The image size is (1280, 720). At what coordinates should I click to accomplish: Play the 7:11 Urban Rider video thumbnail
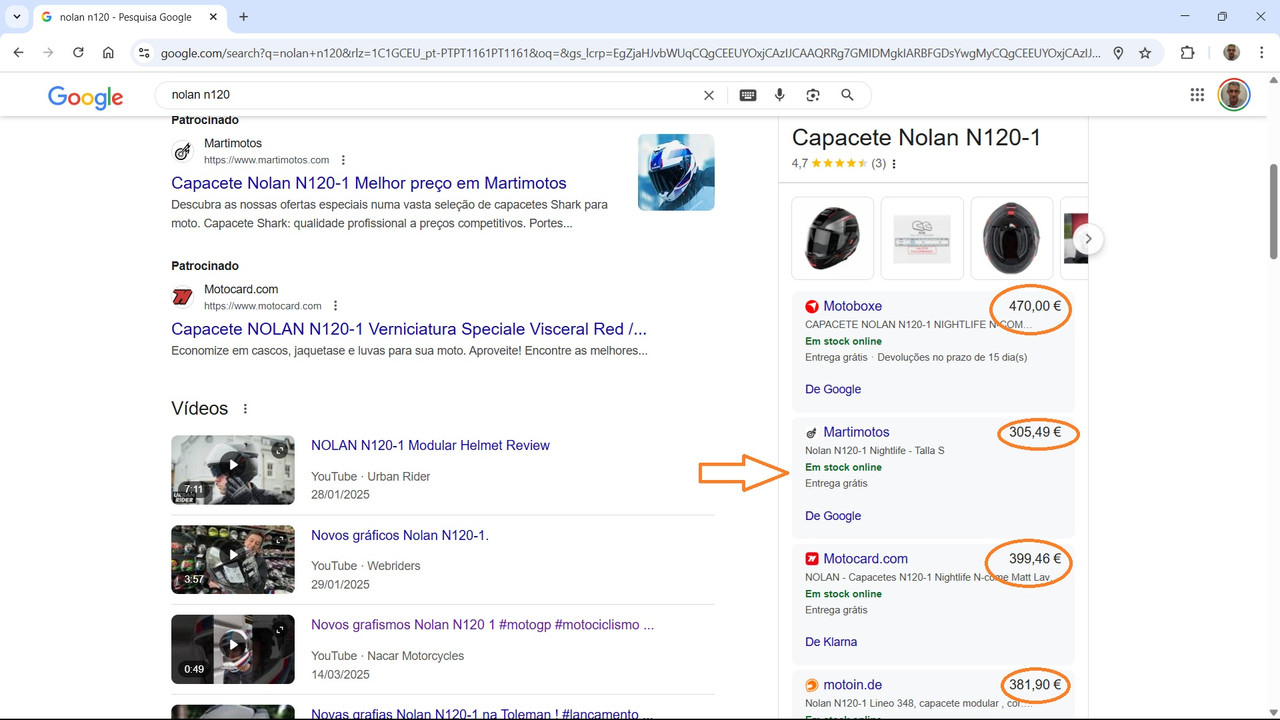pos(233,470)
